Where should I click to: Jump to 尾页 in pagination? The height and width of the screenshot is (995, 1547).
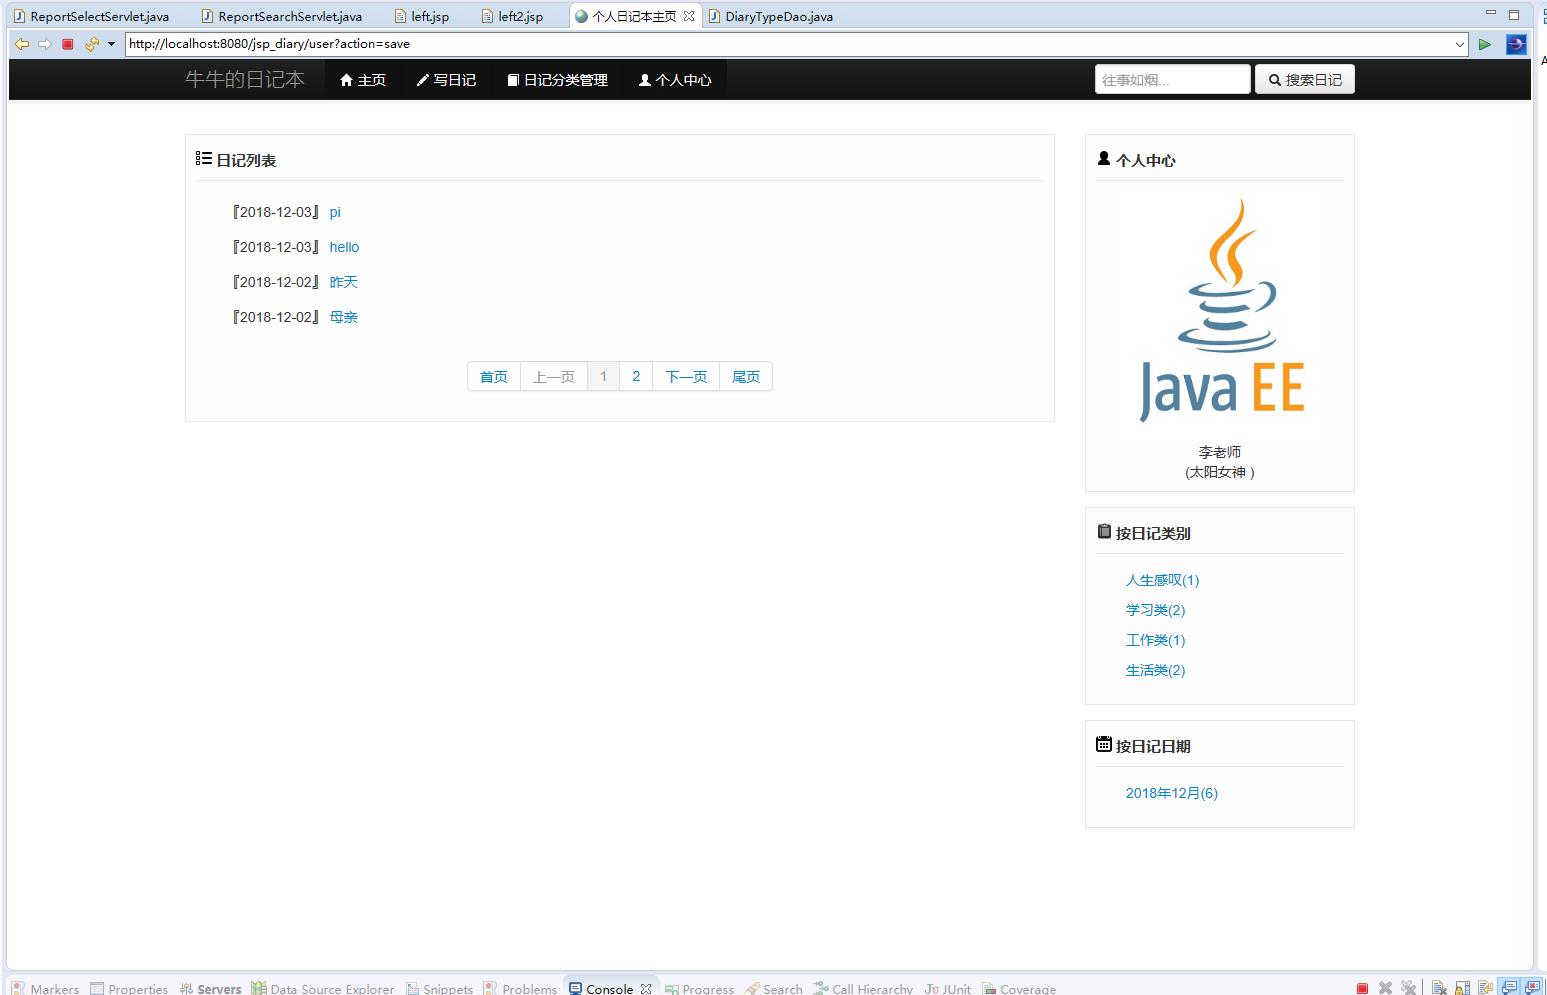(x=746, y=377)
